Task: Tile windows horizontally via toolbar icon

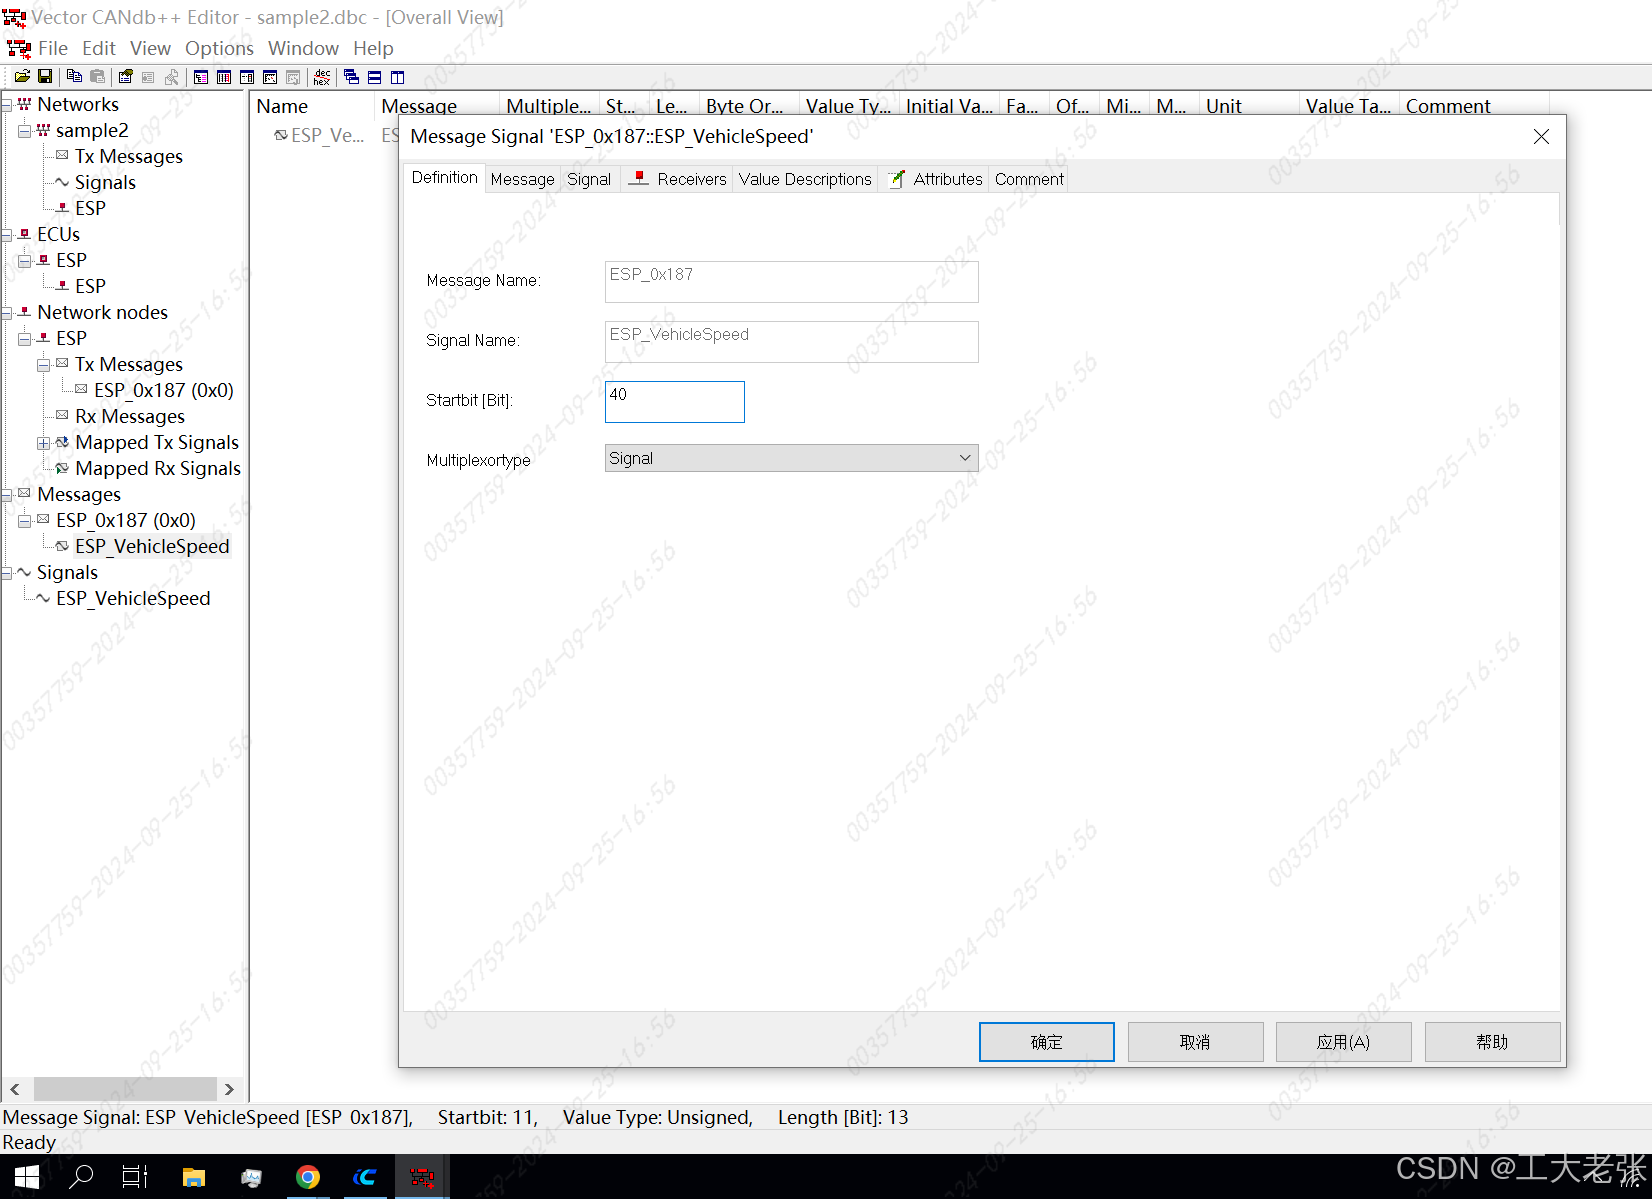Action: coord(374,77)
